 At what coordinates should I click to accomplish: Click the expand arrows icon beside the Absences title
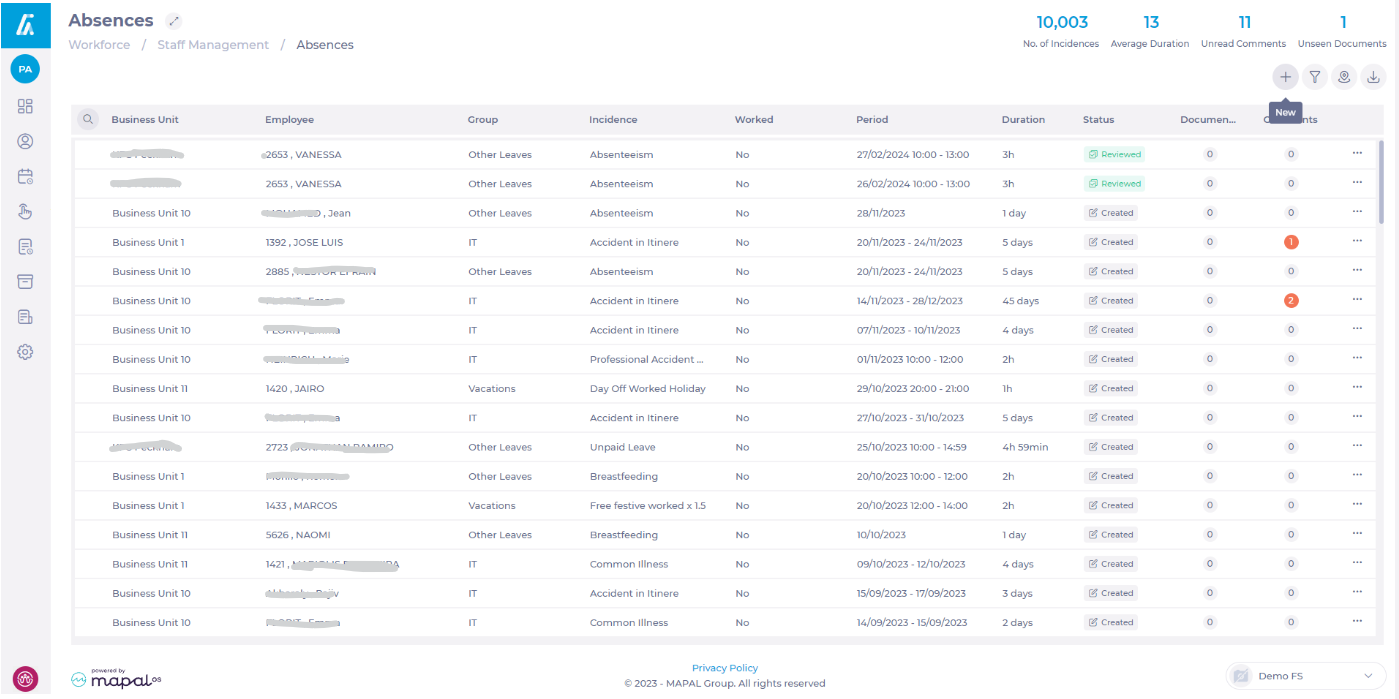(x=174, y=21)
